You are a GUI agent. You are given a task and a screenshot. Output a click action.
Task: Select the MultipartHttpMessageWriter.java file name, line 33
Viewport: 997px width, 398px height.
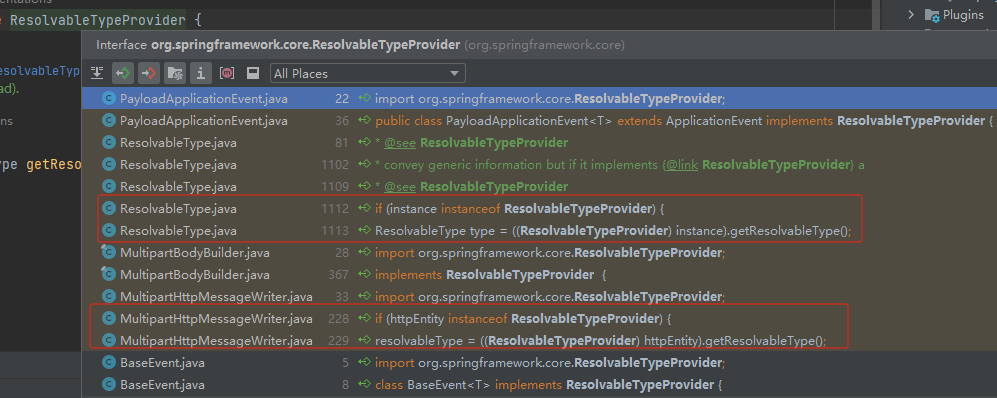point(216,297)
